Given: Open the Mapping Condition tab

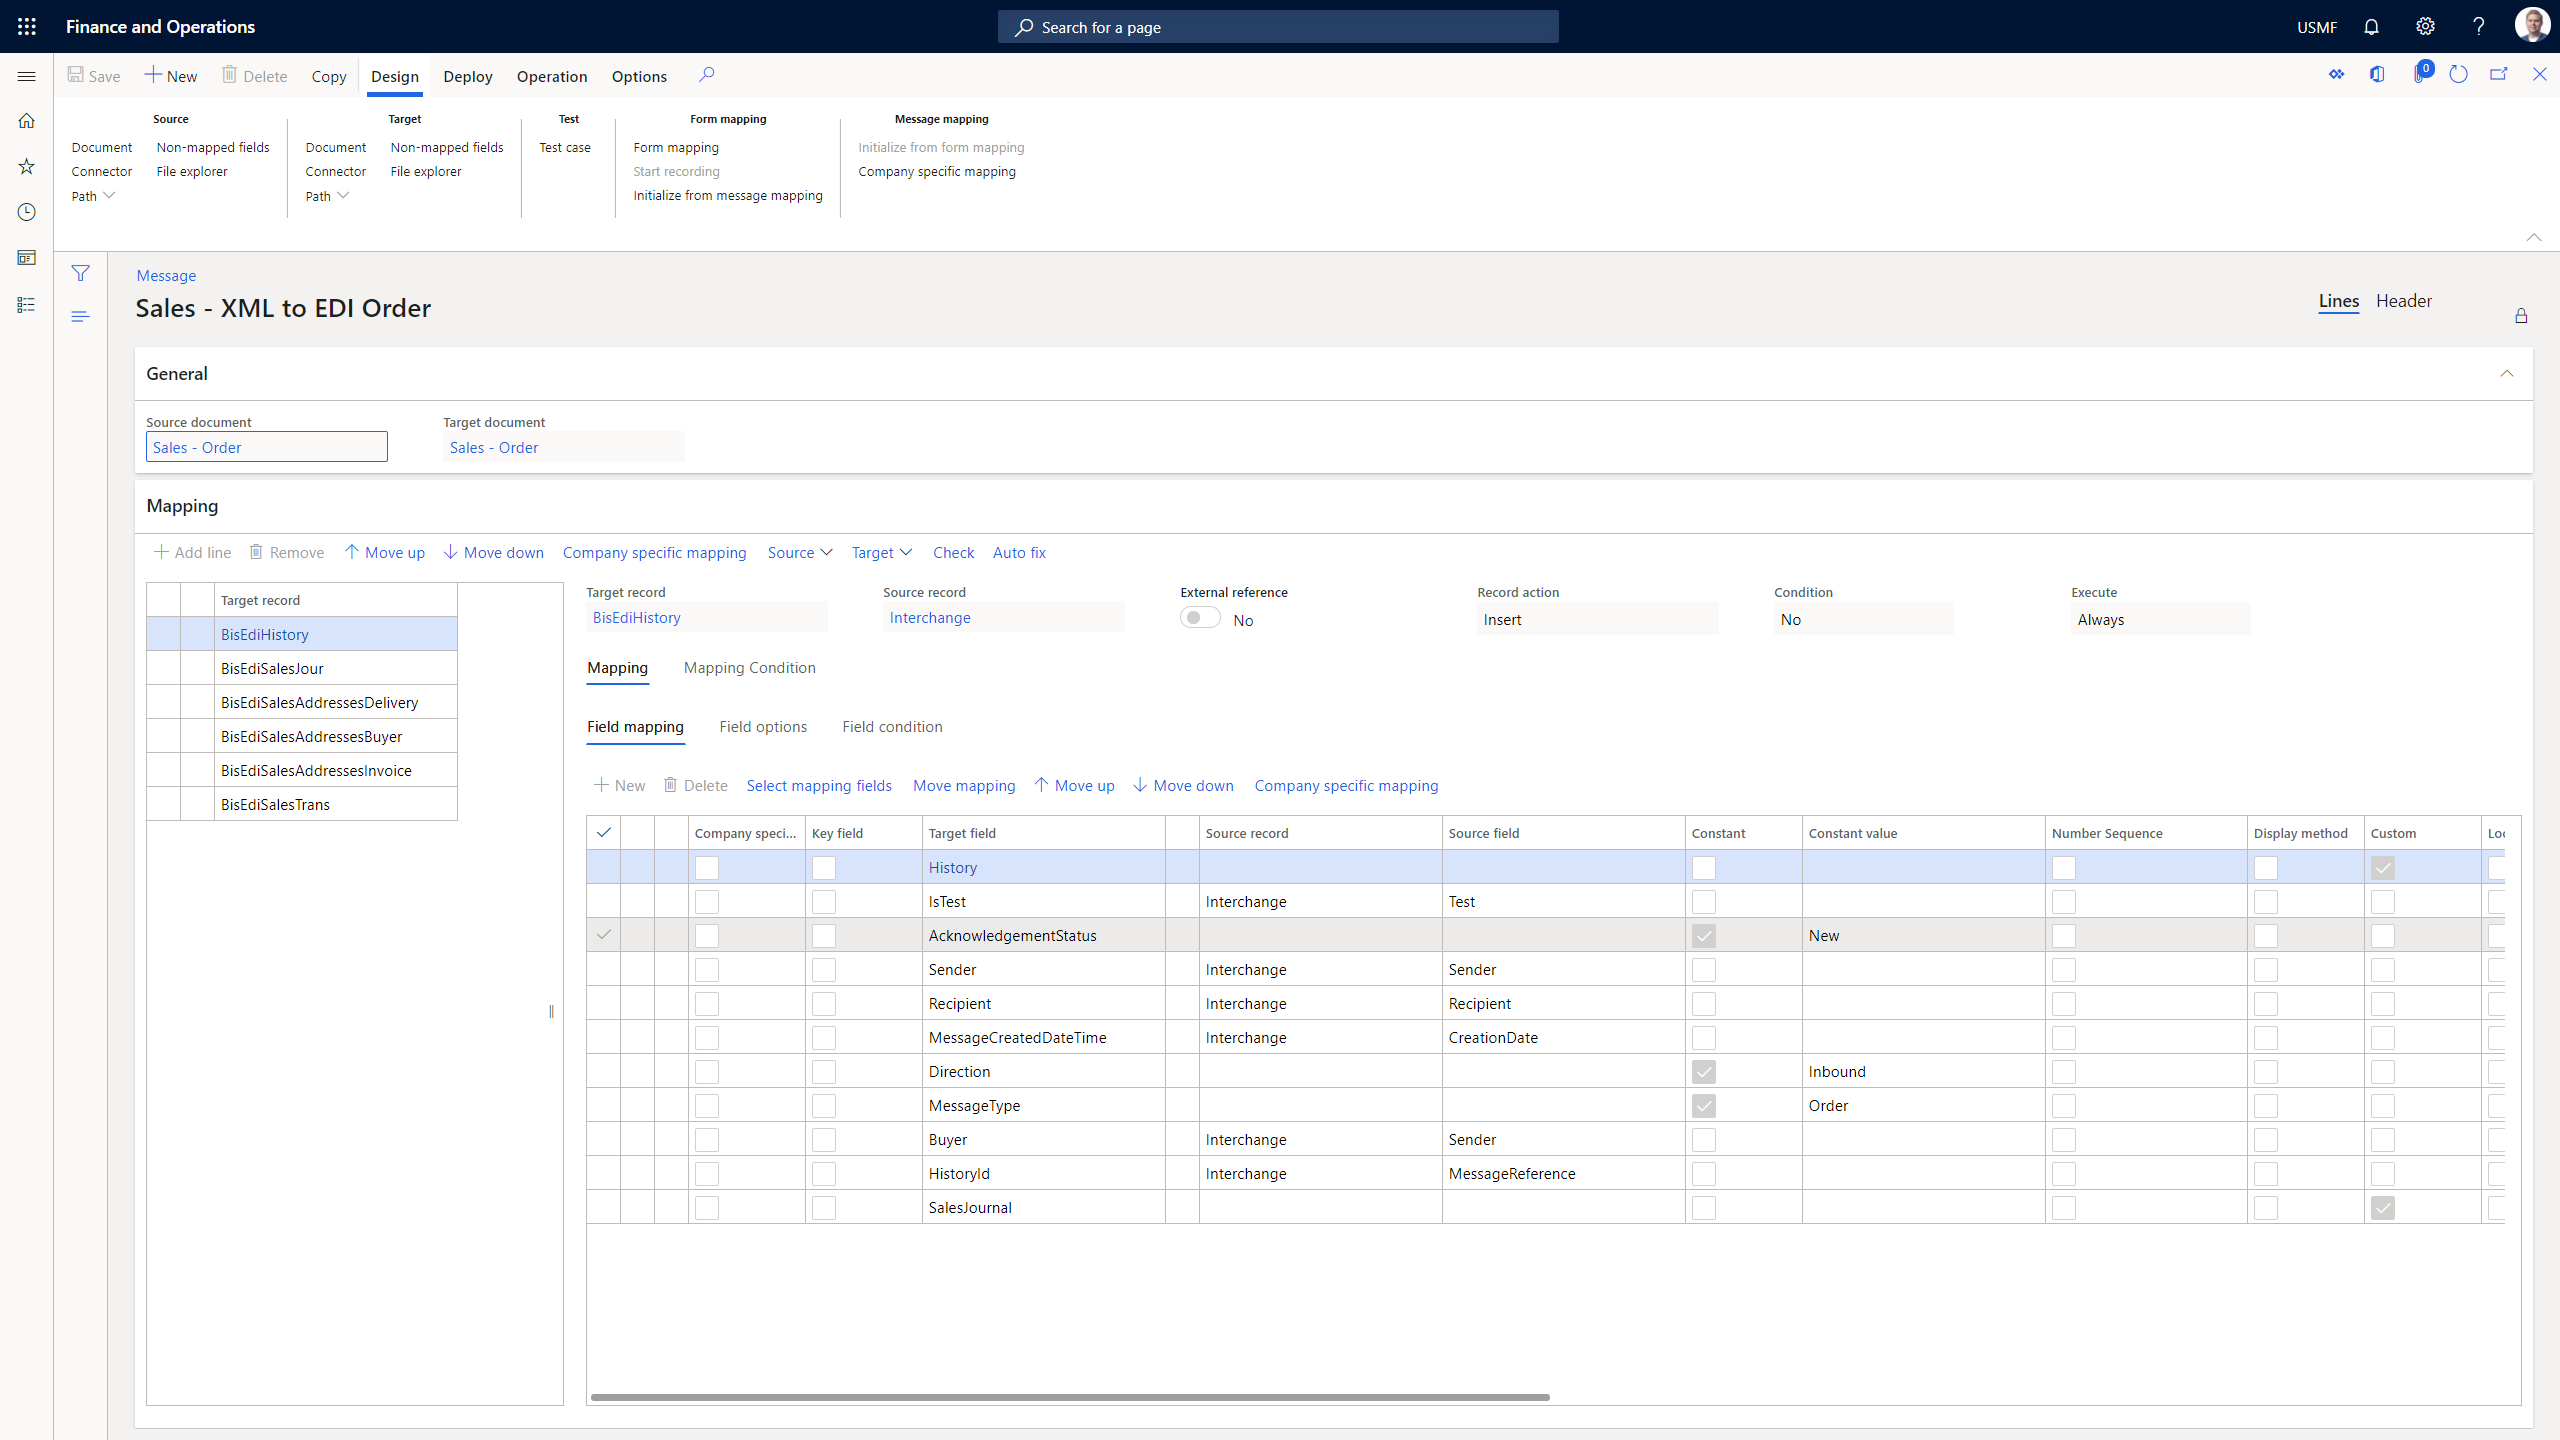Looking at the screenshot, I should tap(749, 667).
